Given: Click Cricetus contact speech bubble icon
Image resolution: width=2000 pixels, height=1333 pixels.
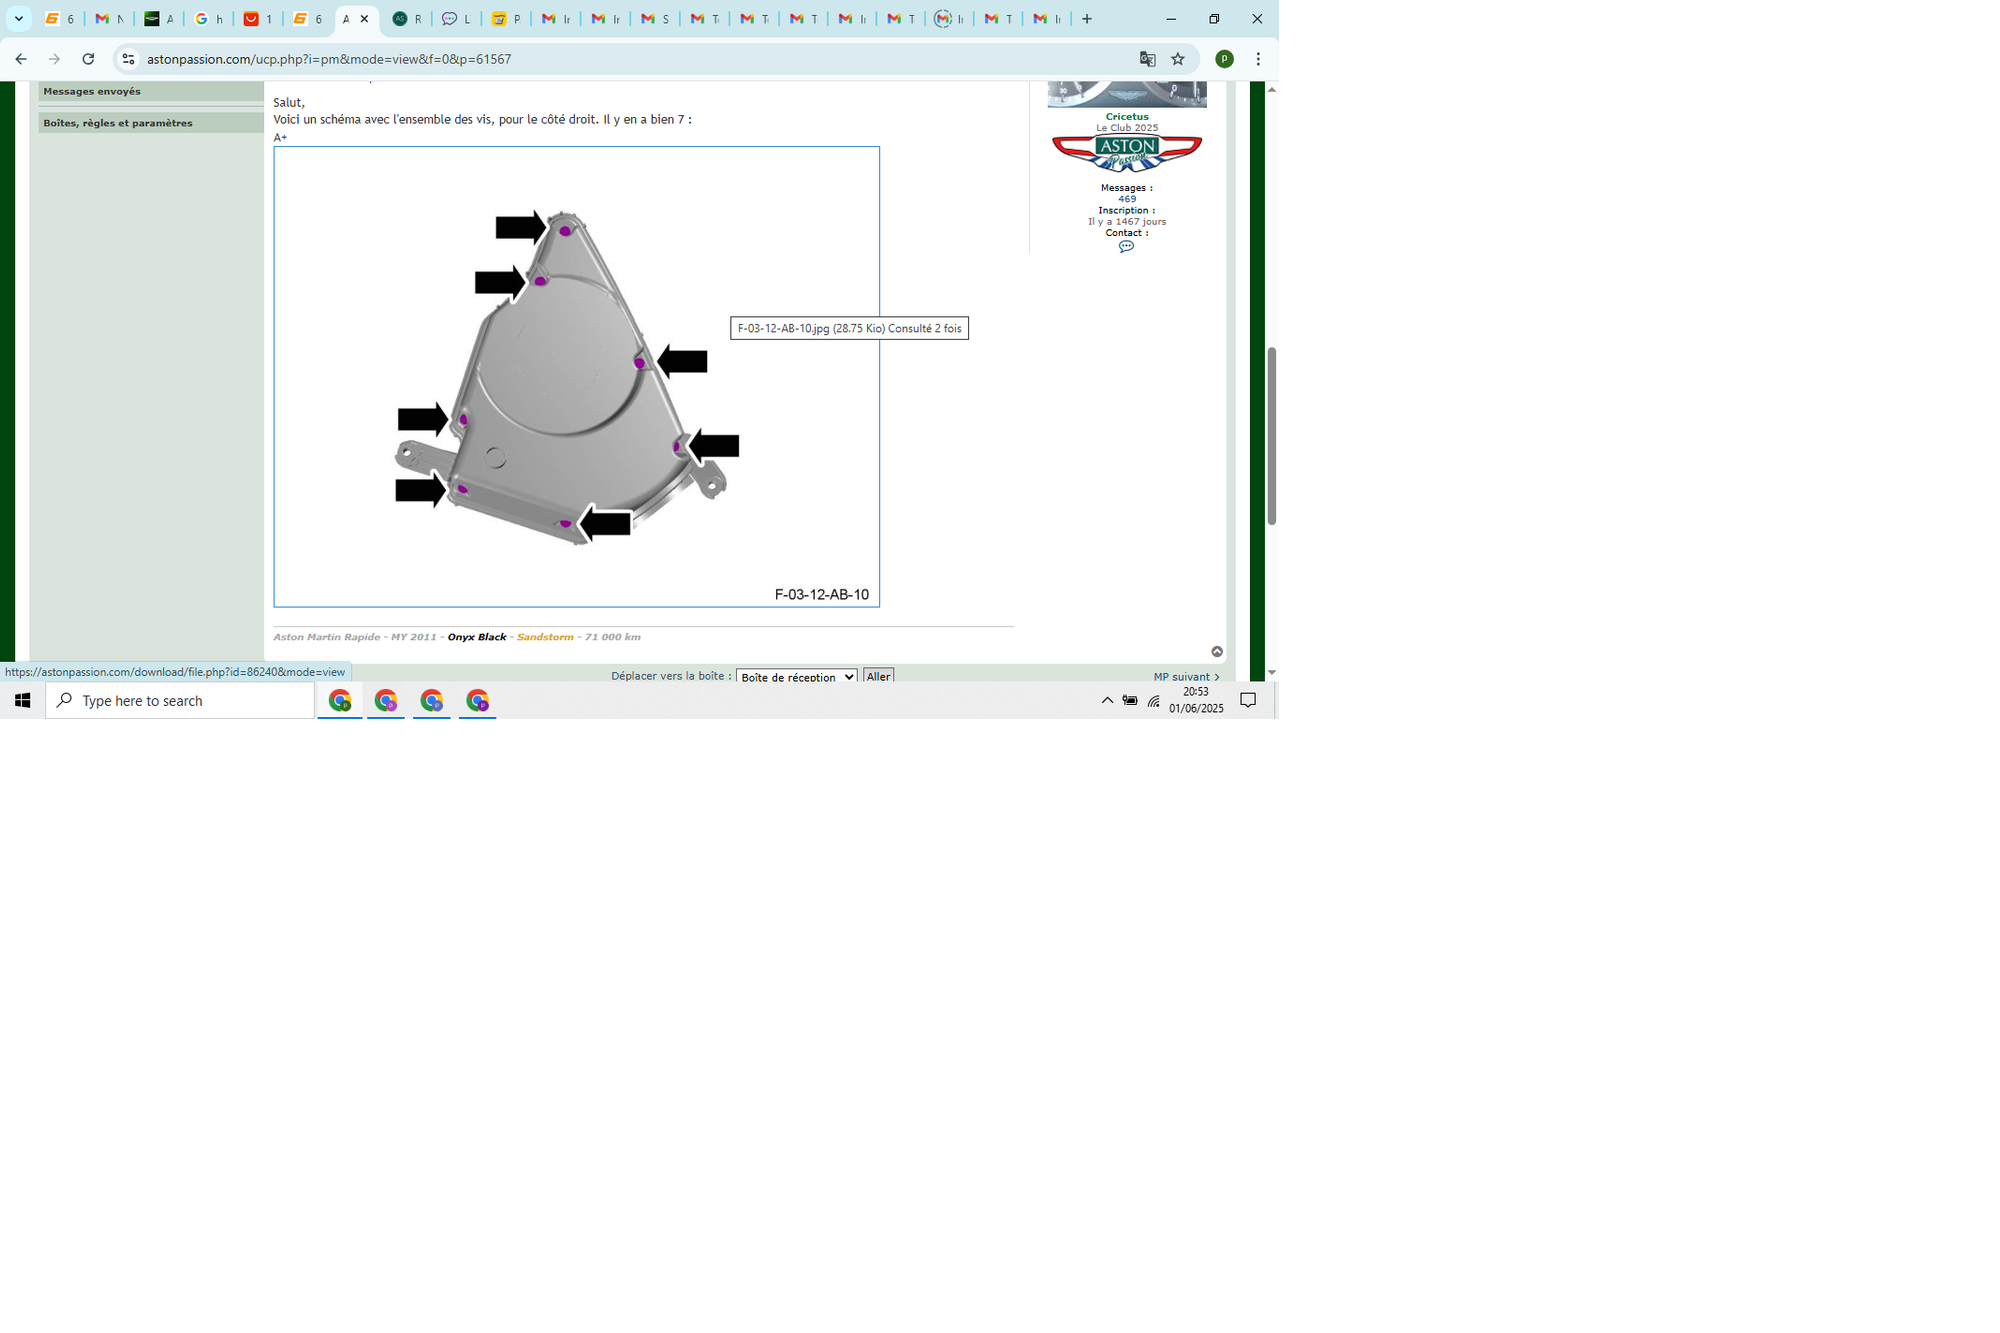Looking at the screenshot, I should click(1126, 246).
